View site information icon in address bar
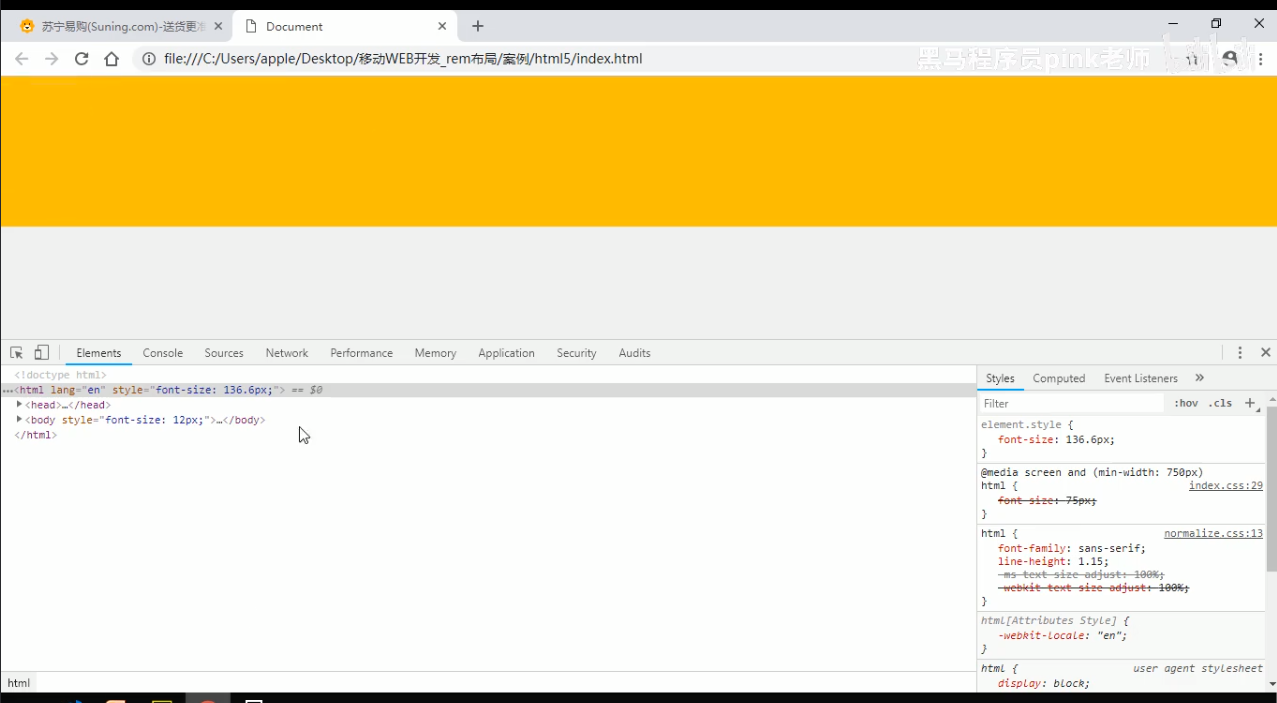This screenshot has width=1277, height=703. click(x=149, y=59)
